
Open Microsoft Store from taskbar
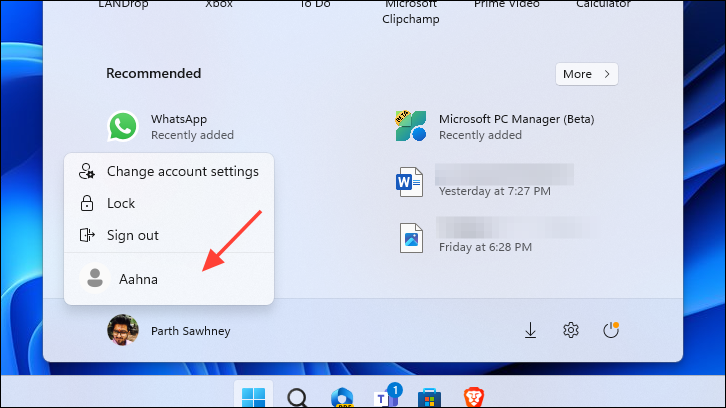click(x=429, y=398)
